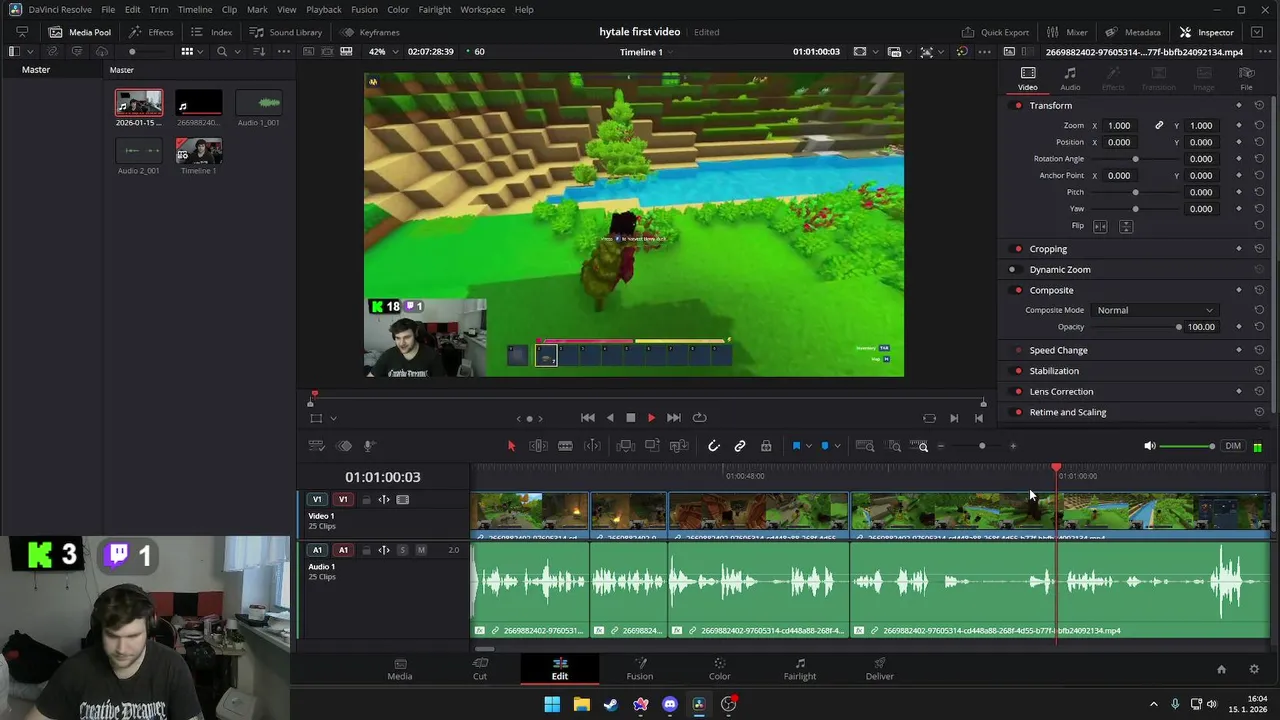Adjust the Rotation Angle slider
1280x720 pixels.
(x=1135, y=159)
